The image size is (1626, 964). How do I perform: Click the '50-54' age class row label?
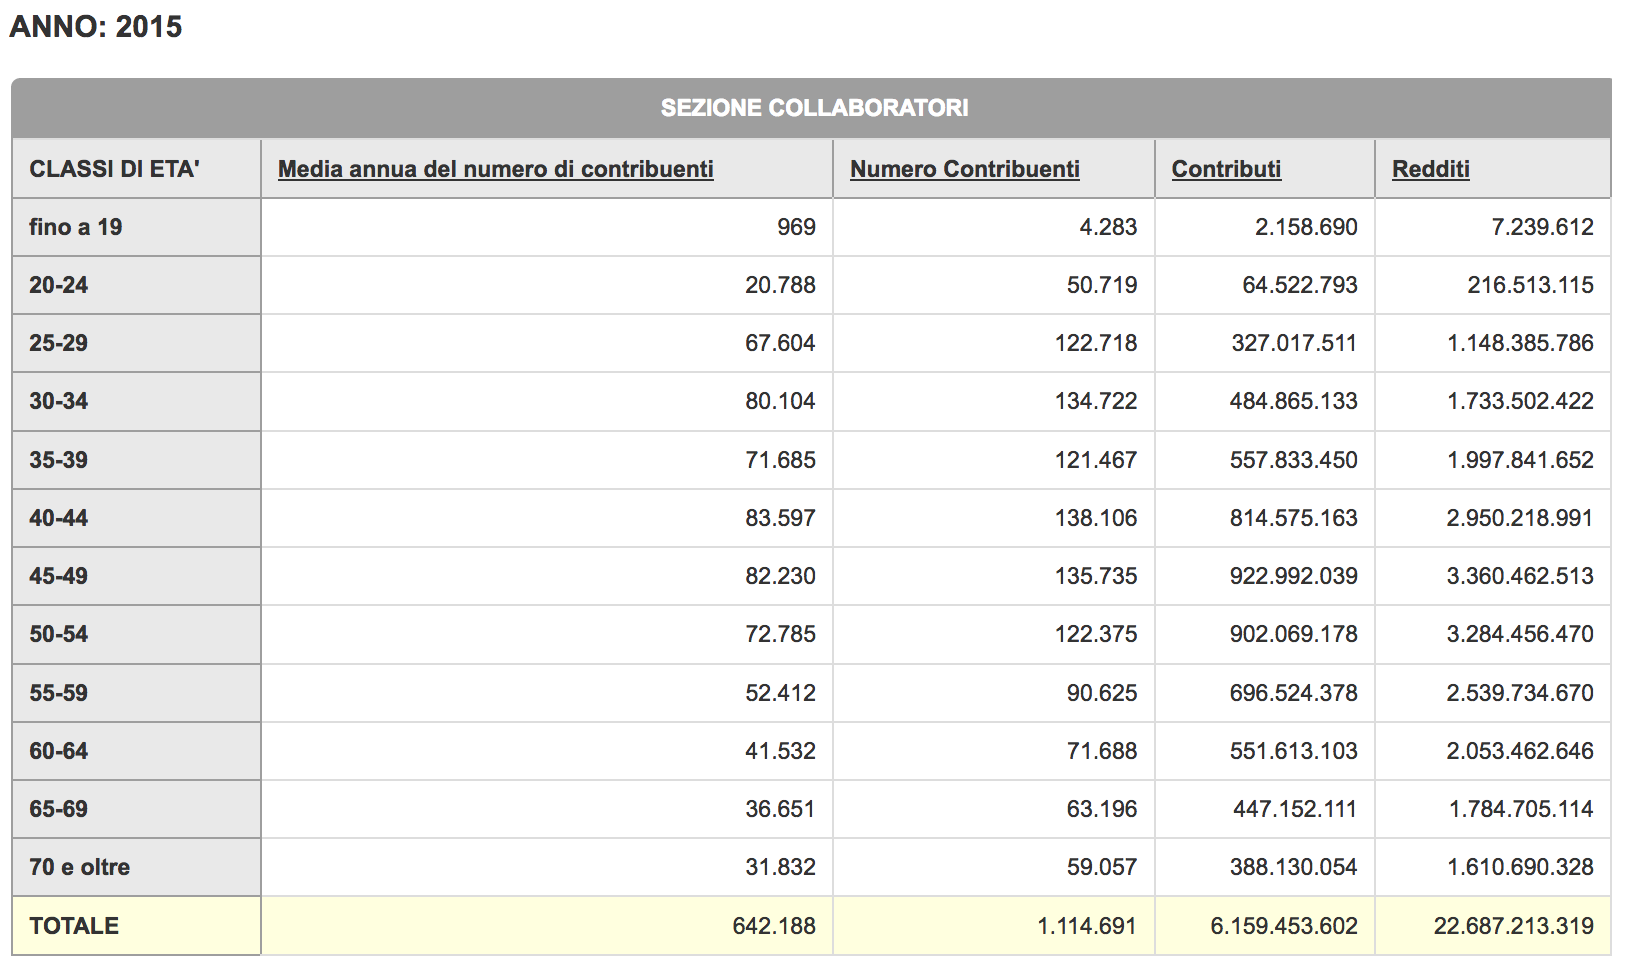(x=59, y=634)
